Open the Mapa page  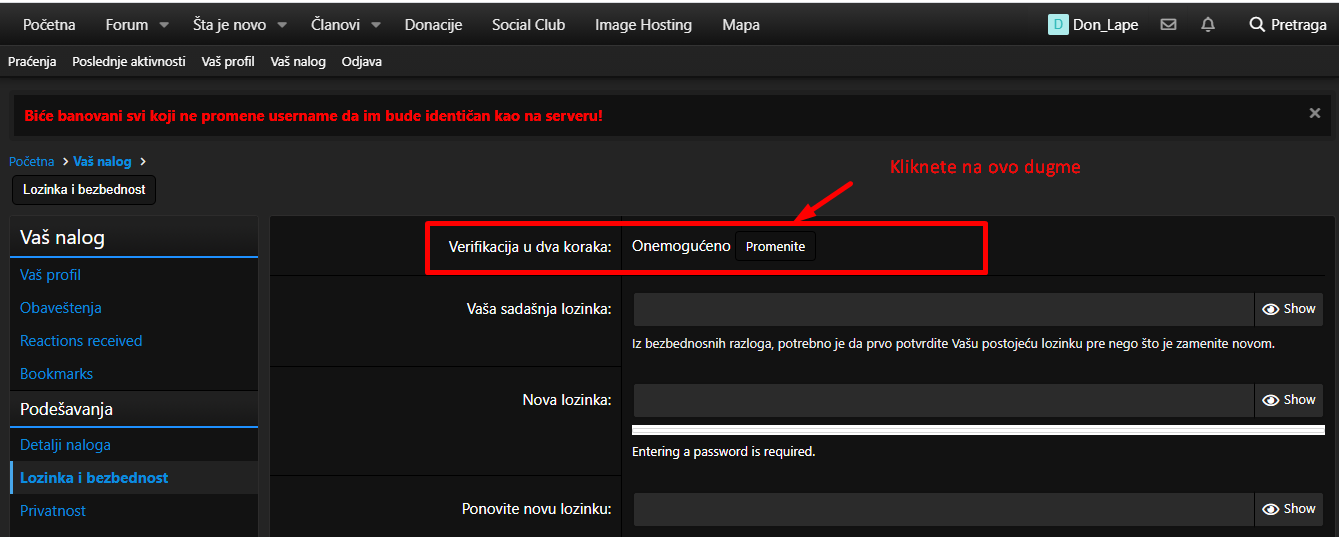point(741,25)
